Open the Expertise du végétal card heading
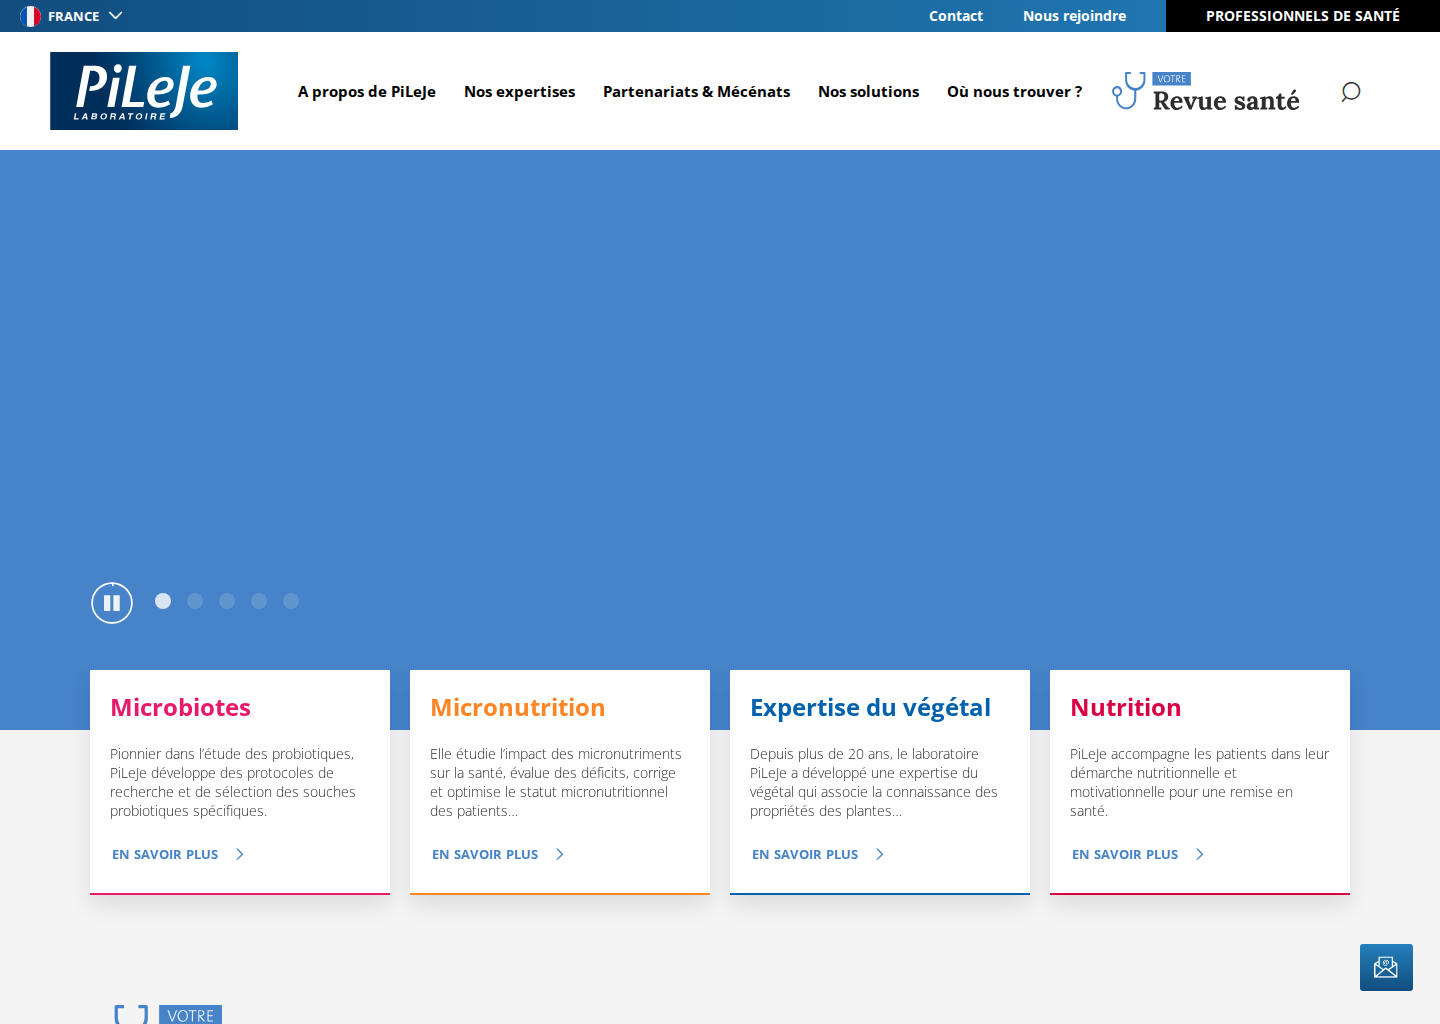 coord(870,708)
